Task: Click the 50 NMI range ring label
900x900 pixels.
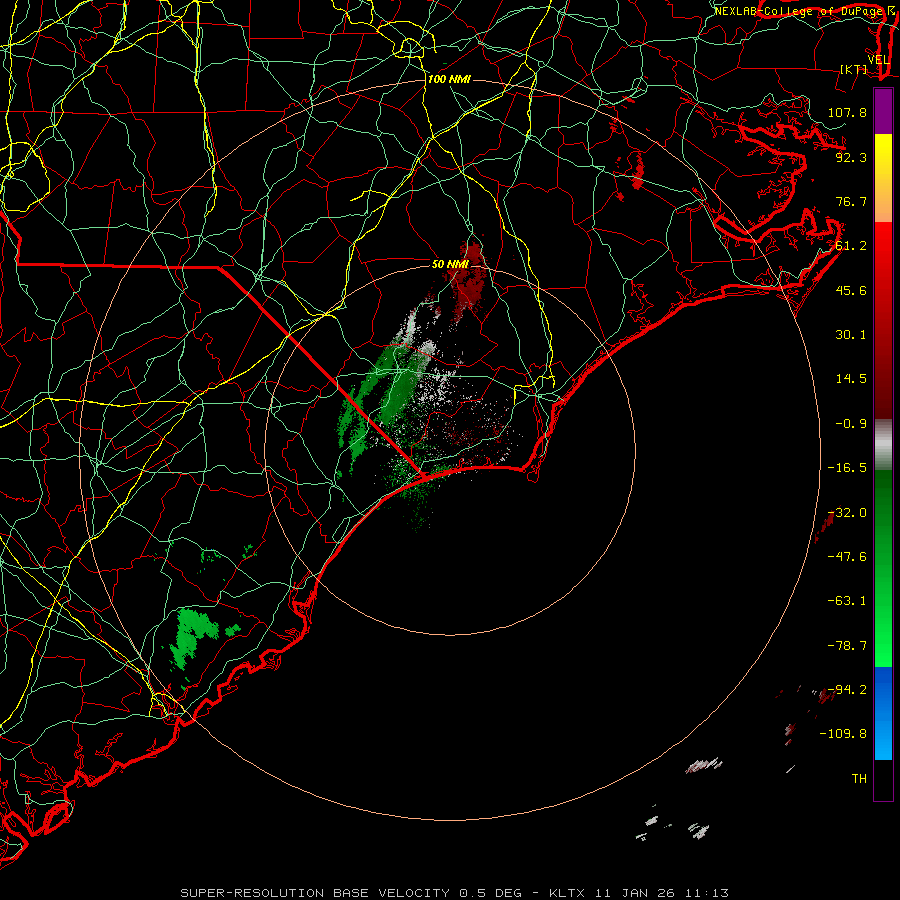Action: point(451,264)
